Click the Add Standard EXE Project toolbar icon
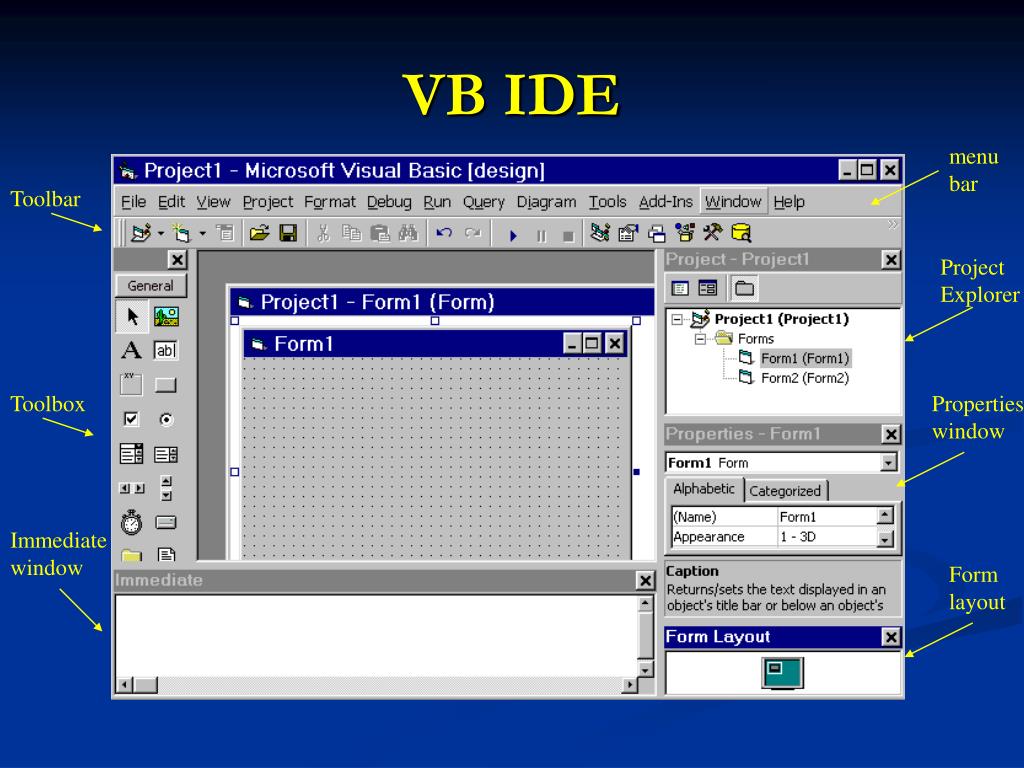 point(140,232)
